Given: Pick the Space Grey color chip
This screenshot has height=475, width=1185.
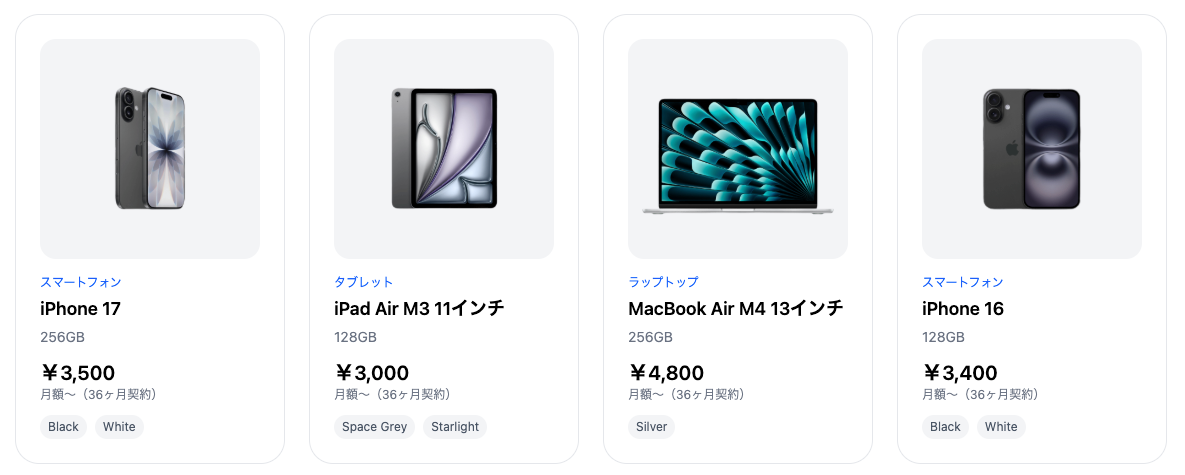Looking at the screenshot, I should [x=374, y=427].
